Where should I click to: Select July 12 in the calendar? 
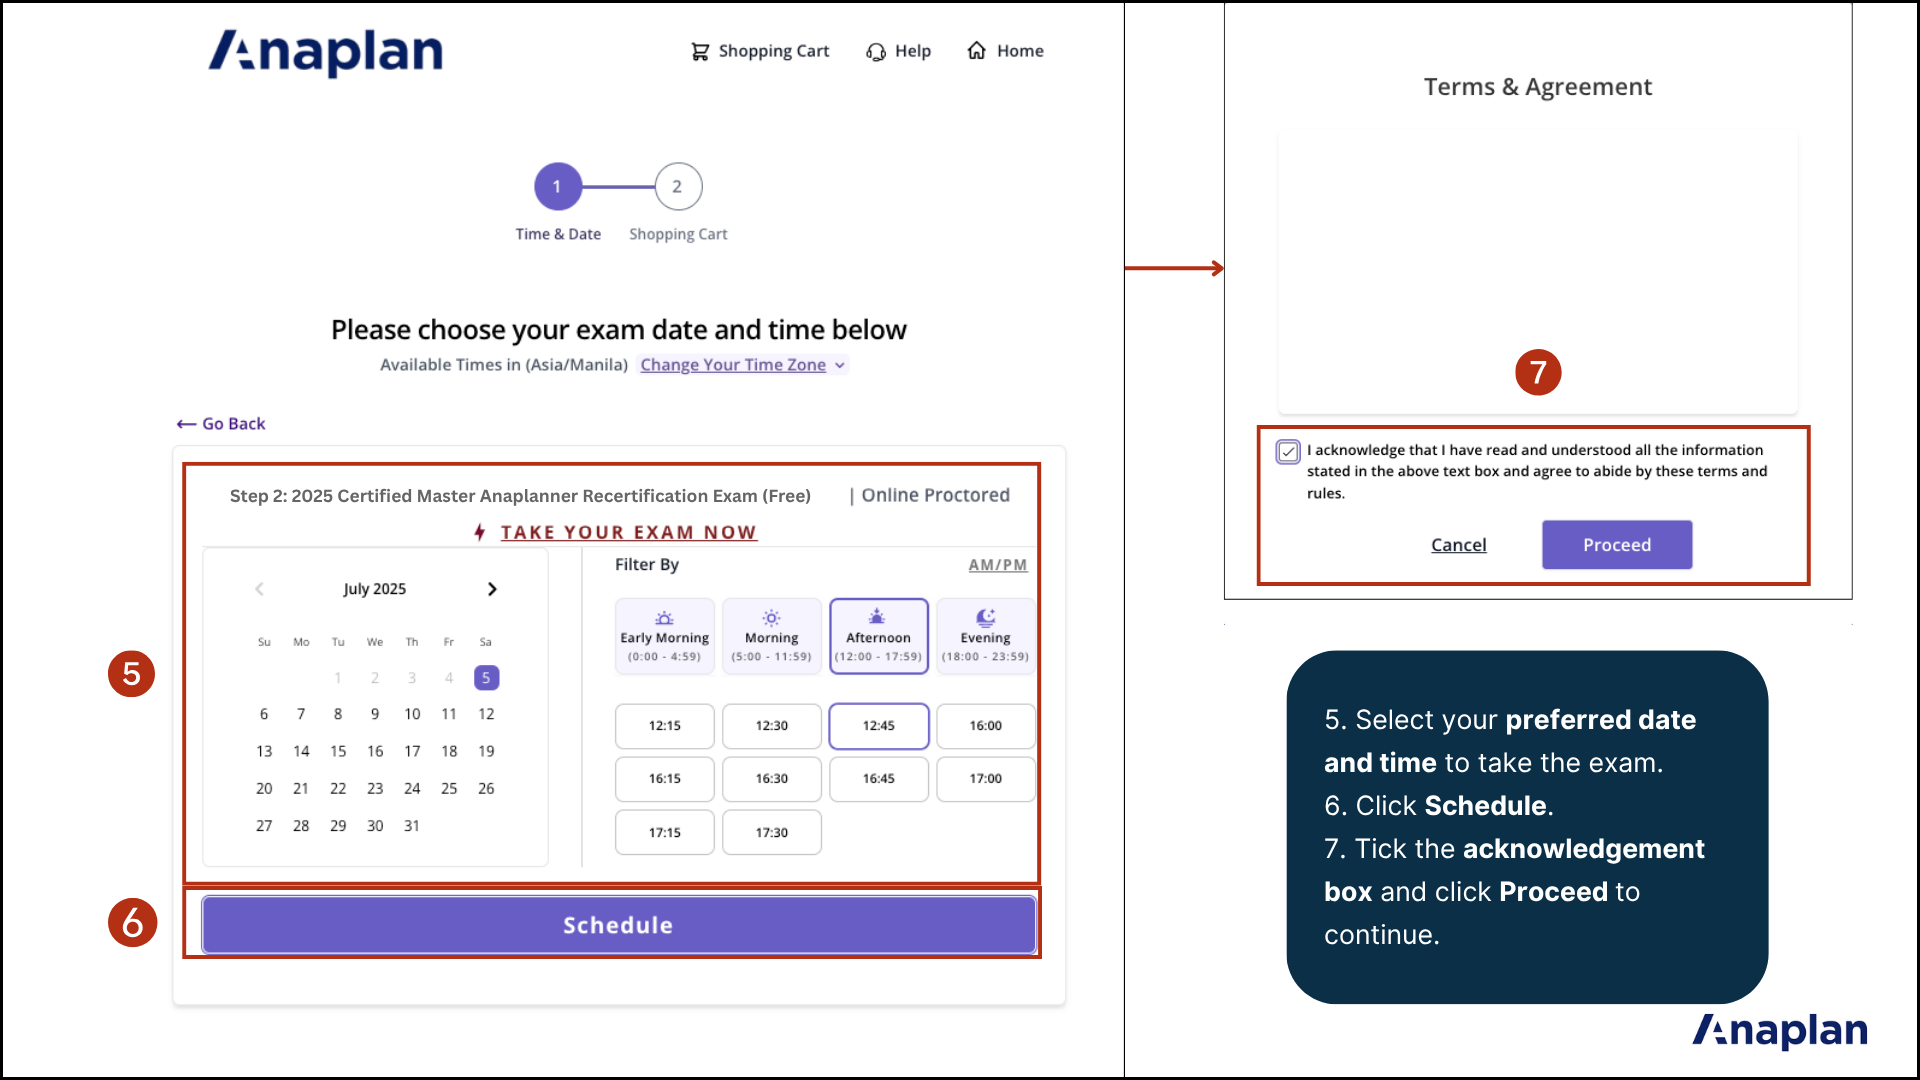[x=486, y=714]
